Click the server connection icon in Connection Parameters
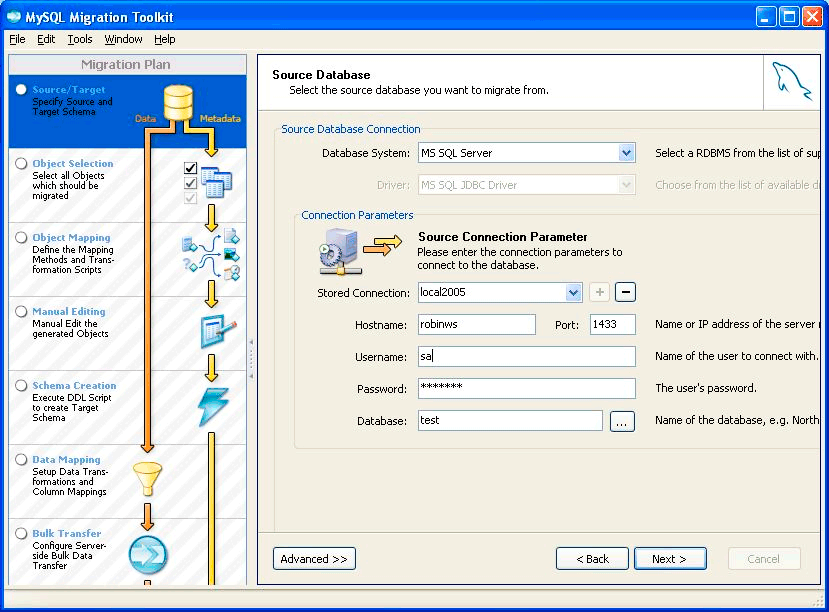 tap(340, 252)
